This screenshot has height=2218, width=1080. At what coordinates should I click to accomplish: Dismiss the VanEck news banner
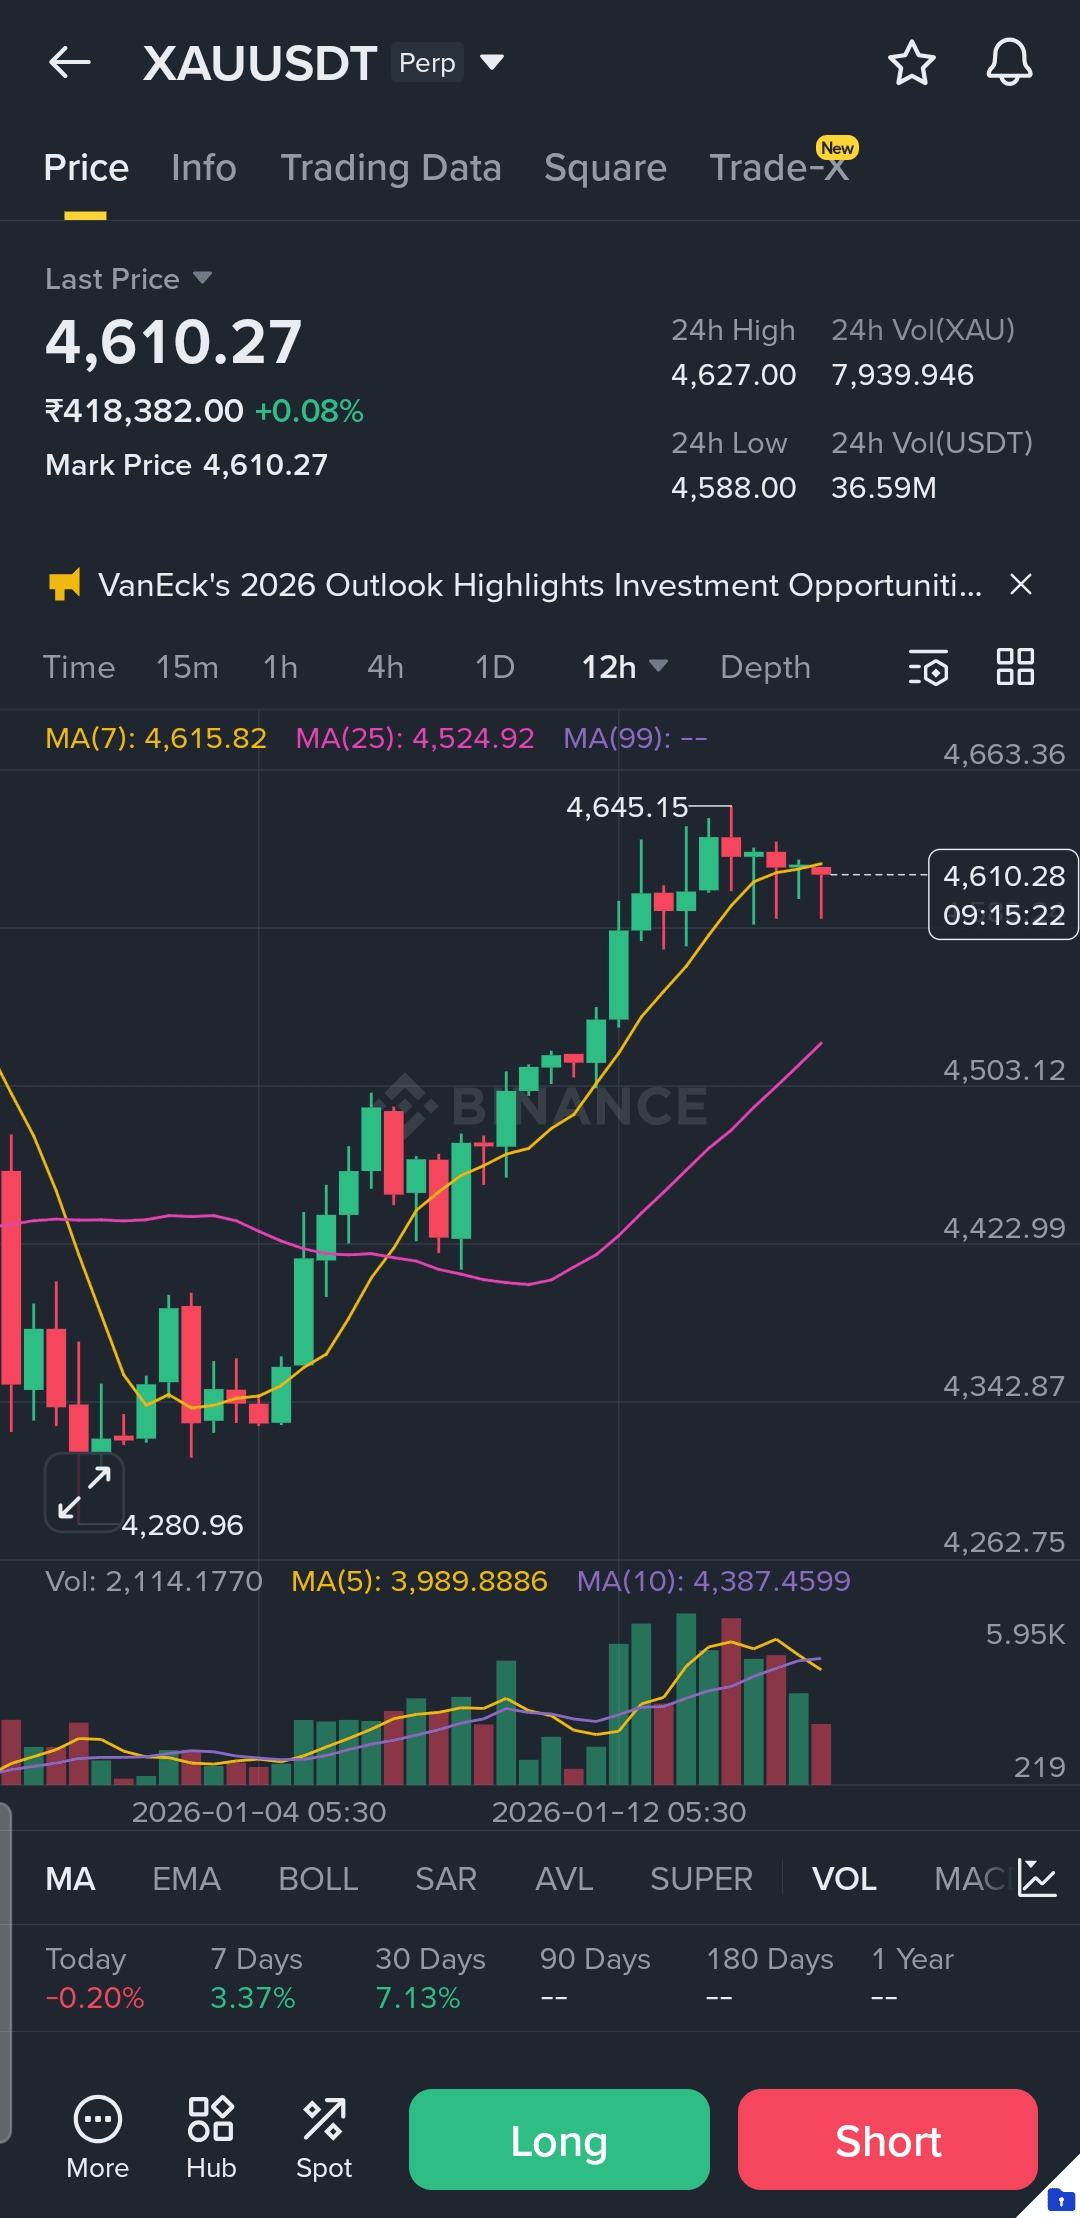pos(1021,584)
